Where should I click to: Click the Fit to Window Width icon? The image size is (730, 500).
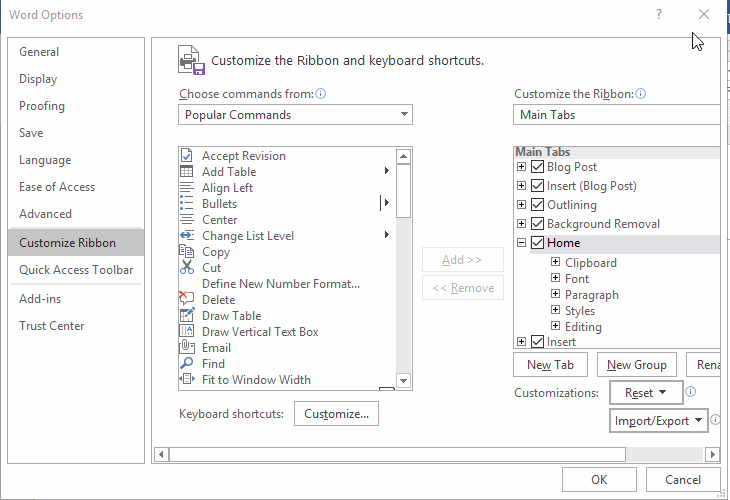(186, 379)
